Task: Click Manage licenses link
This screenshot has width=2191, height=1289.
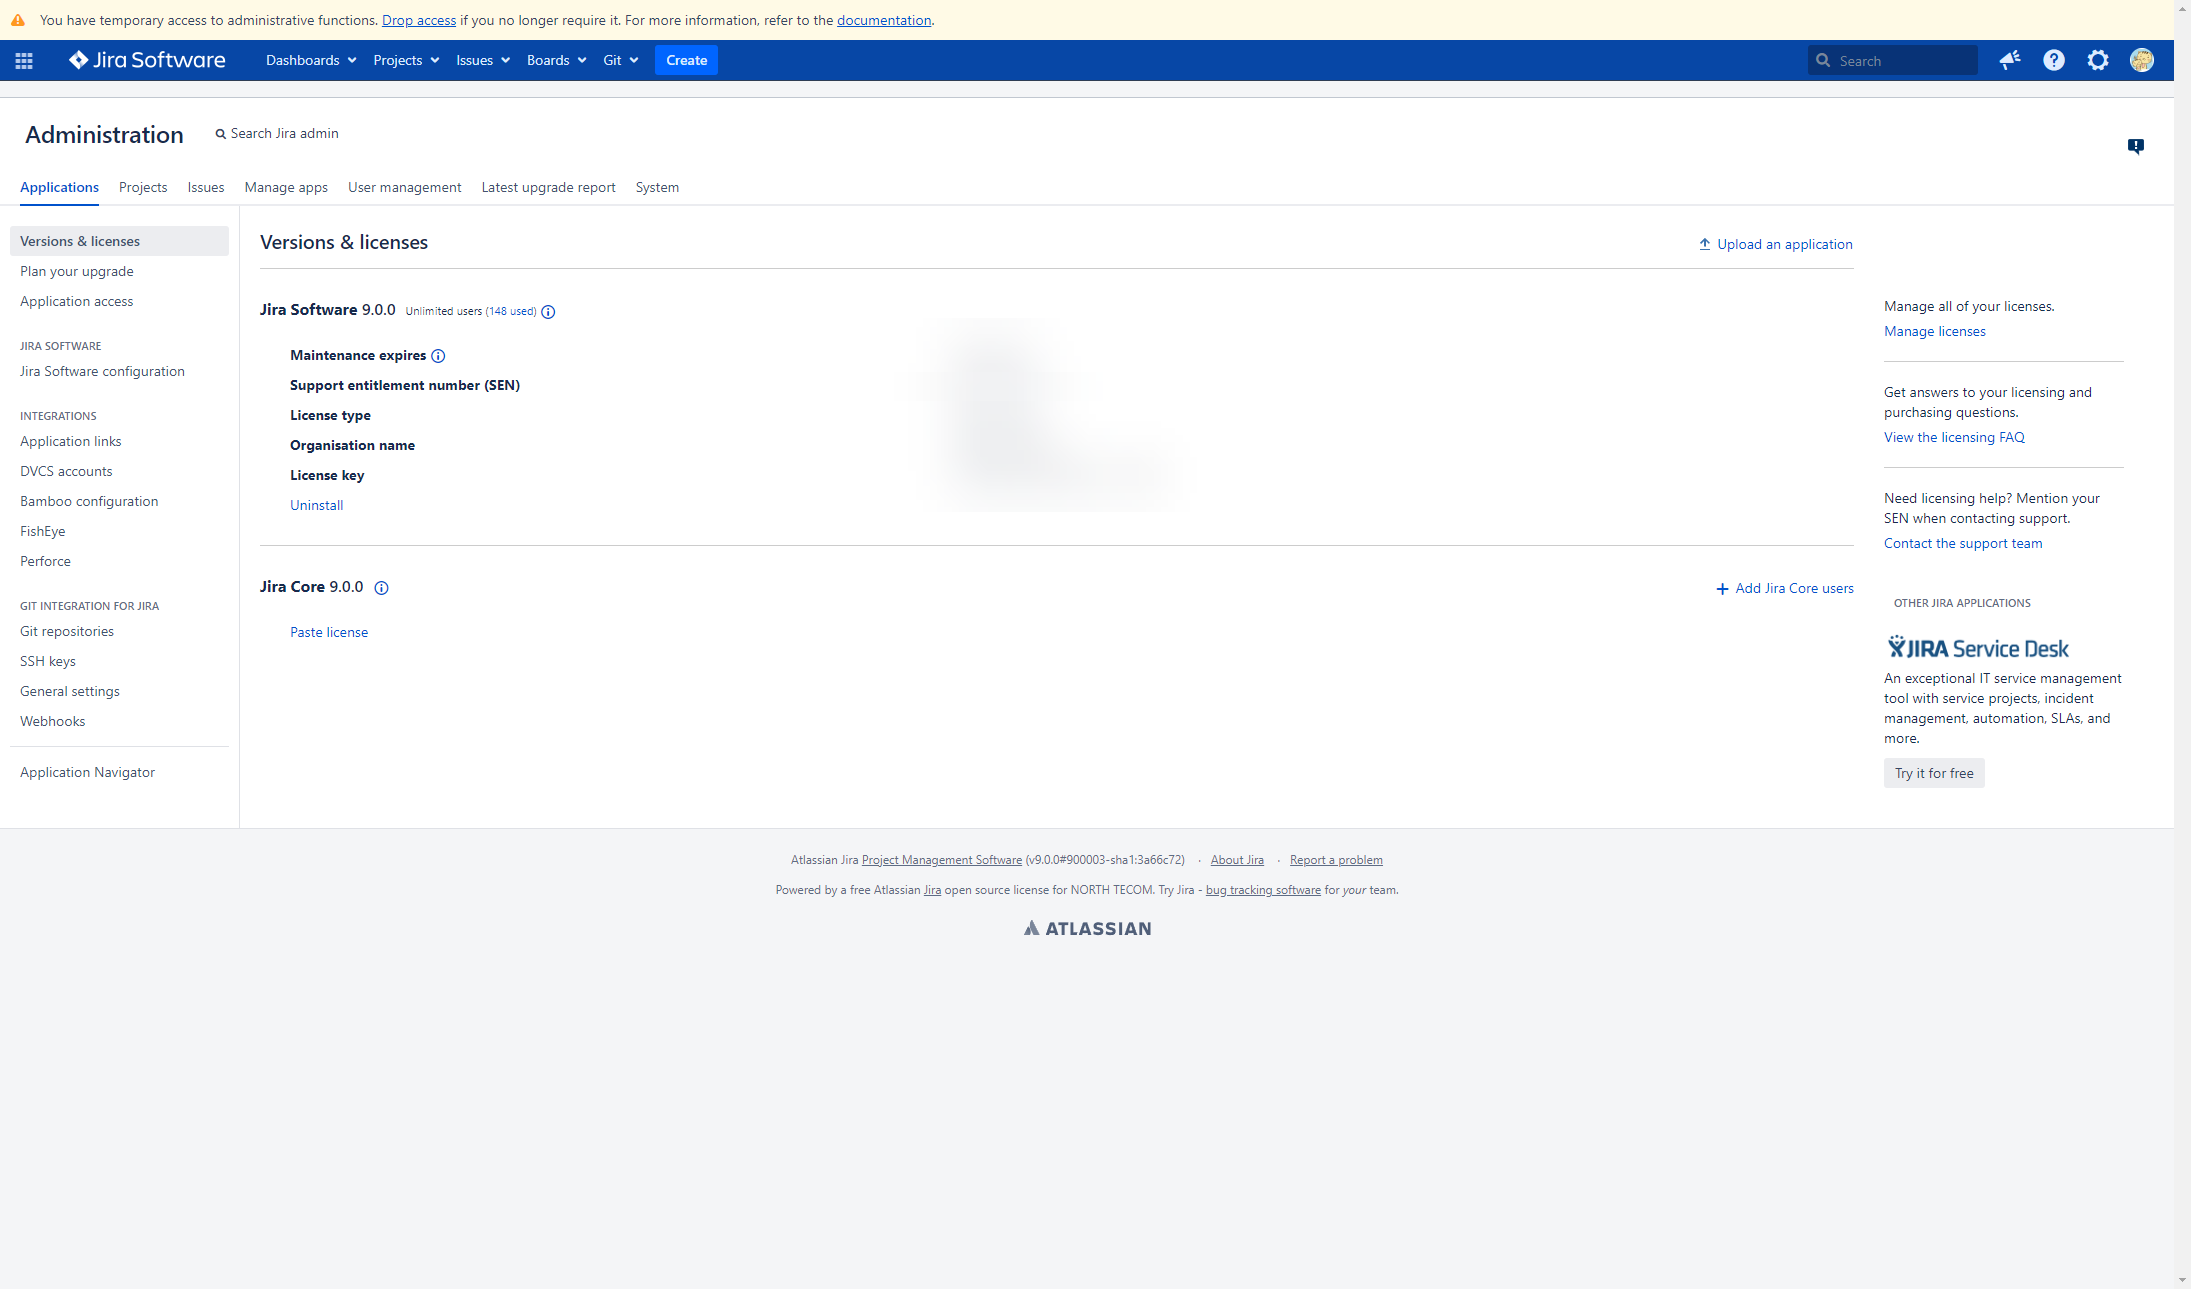Action: pos(1935,331)
